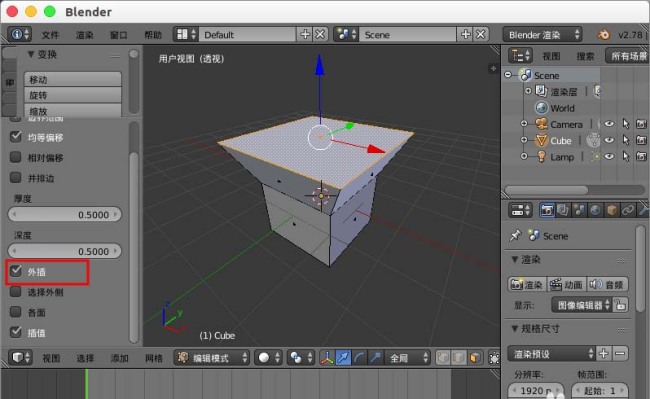Viewport: 650px width, 399px height.
Task: Open the 图像编辑器 display dropdown
Action: 581,305
